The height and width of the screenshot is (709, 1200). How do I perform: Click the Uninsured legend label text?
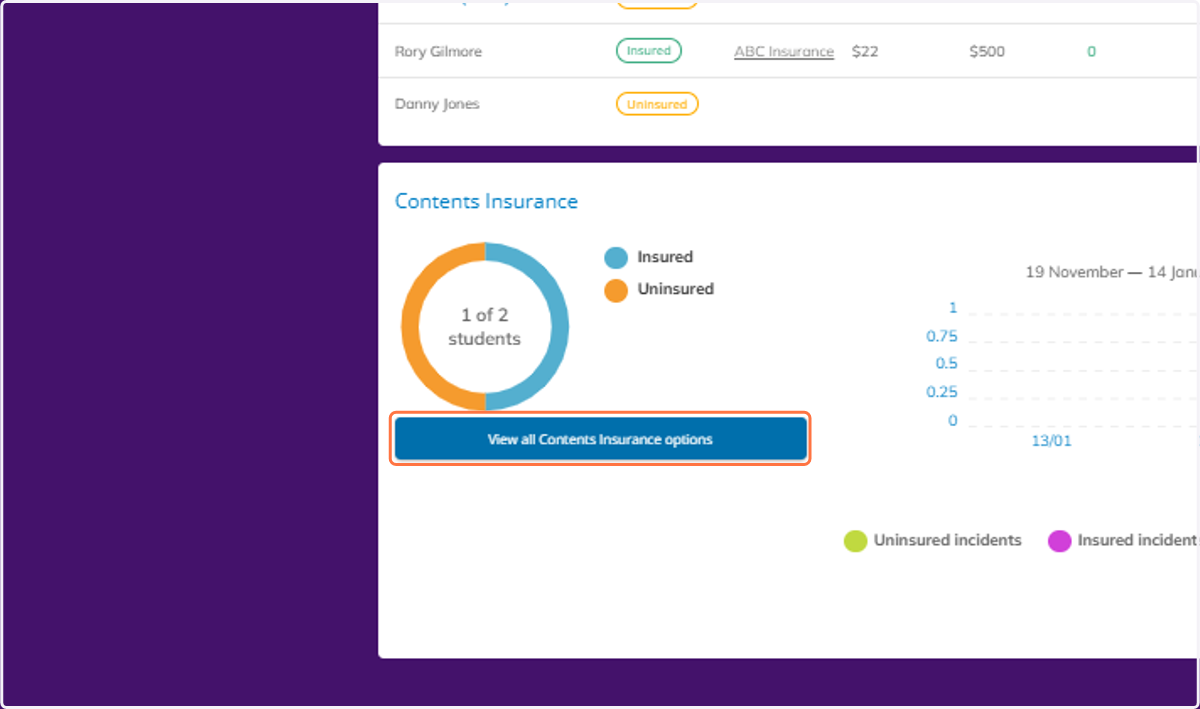coord(676,289)
